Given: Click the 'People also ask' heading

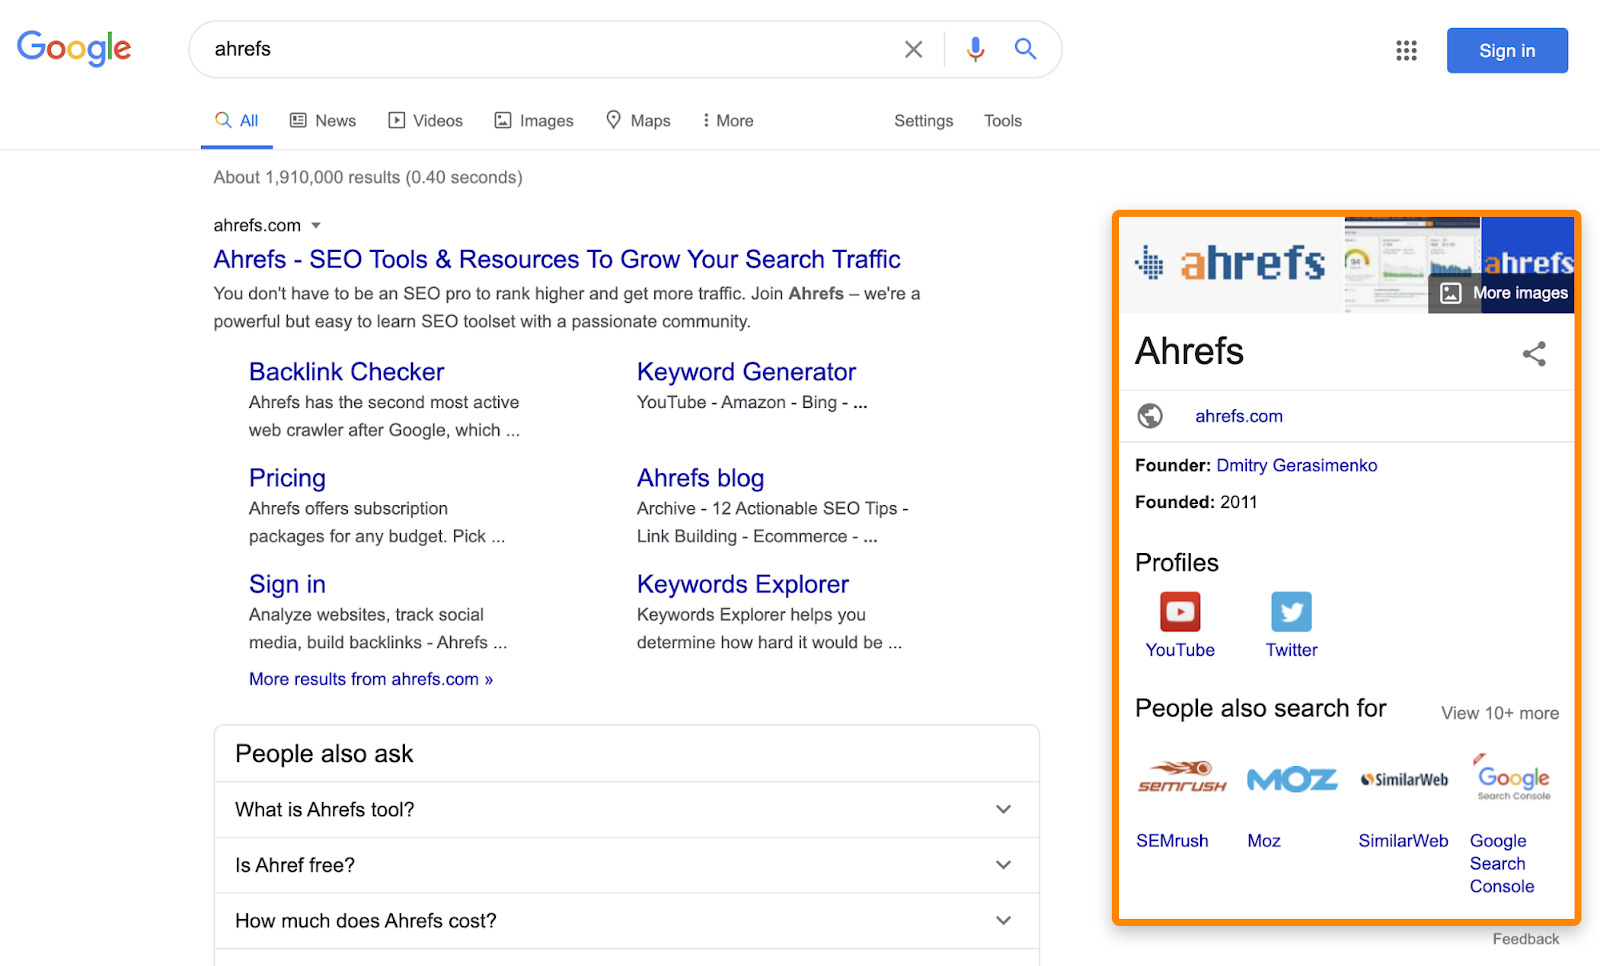Looking at the screenshot, I should (324, 754).
